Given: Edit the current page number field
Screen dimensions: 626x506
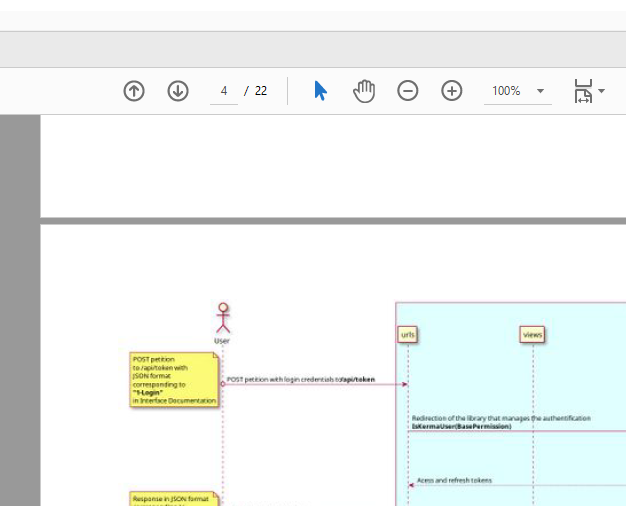Looking at the screenshot, I should tap(224, 91).
